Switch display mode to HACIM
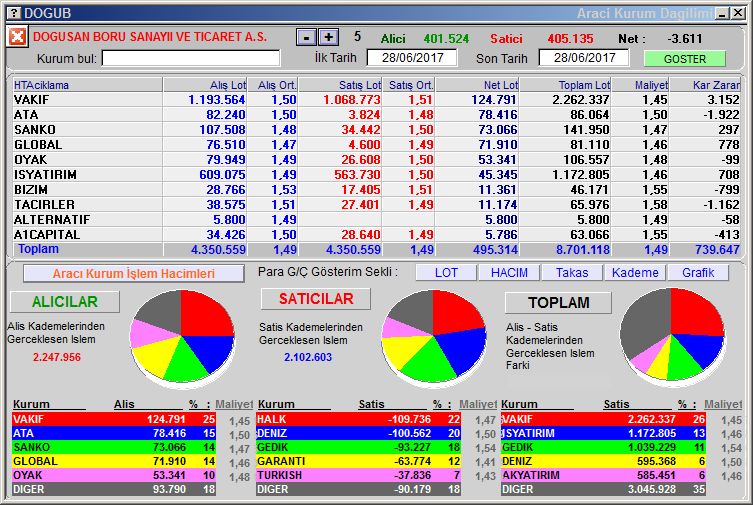Image resolution: width=753 pixels, height=505 pixels. click(509, 273)
